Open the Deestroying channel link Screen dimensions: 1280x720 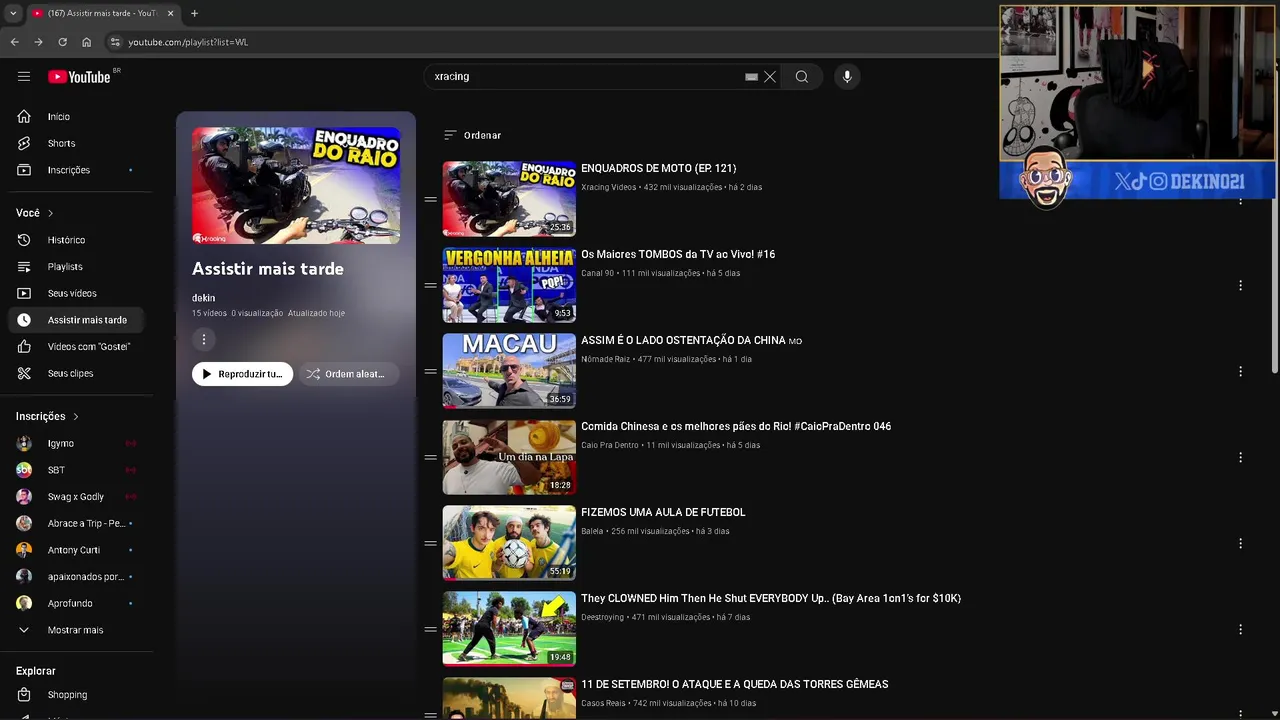(x=602, y=617)
